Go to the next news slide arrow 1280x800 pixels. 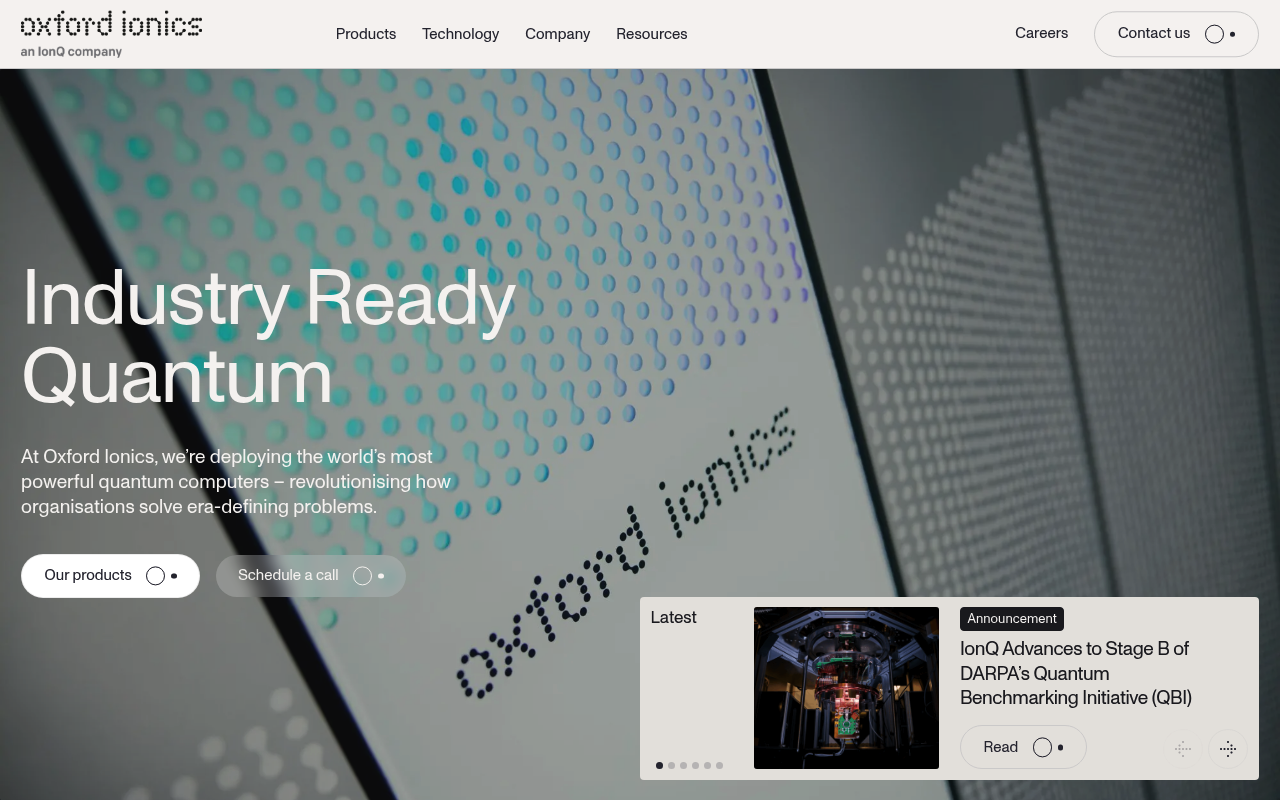pos(1228,749)
